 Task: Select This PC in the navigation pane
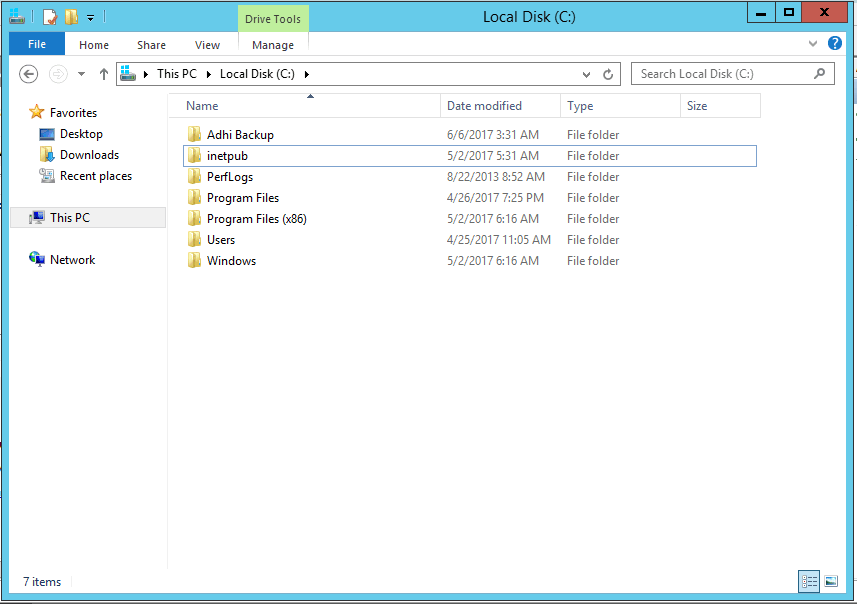coord(88,218)
